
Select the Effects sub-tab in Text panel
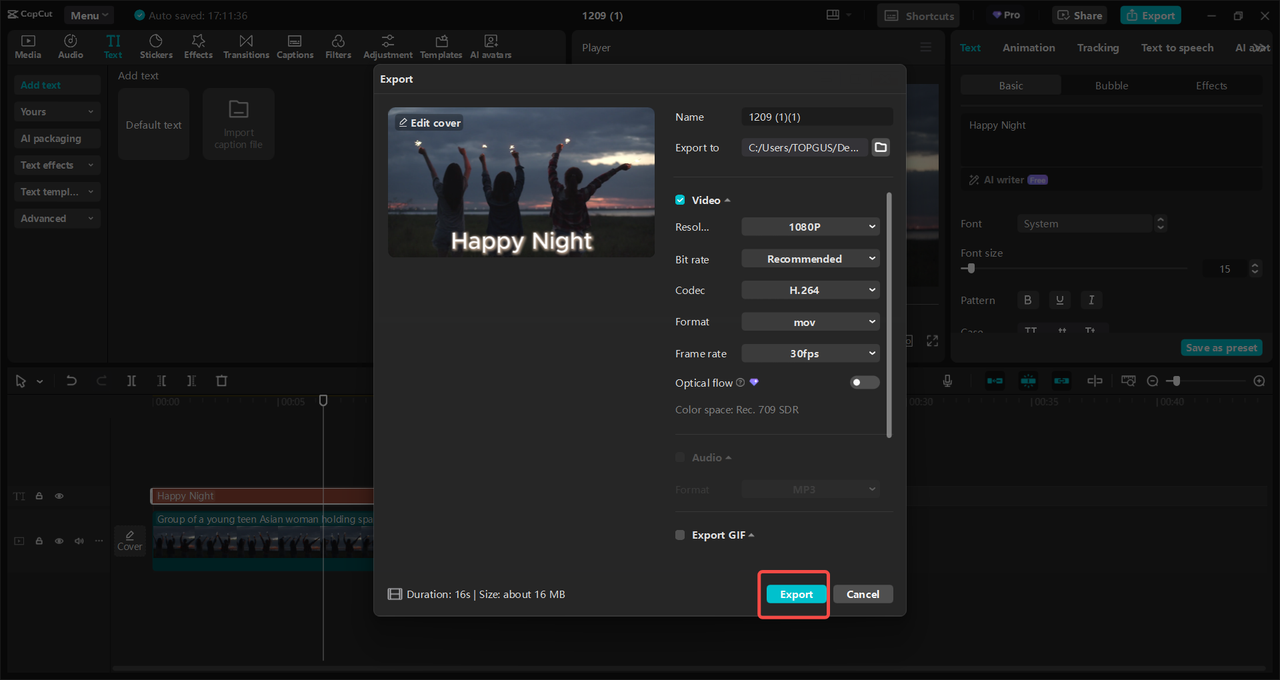1211,86
